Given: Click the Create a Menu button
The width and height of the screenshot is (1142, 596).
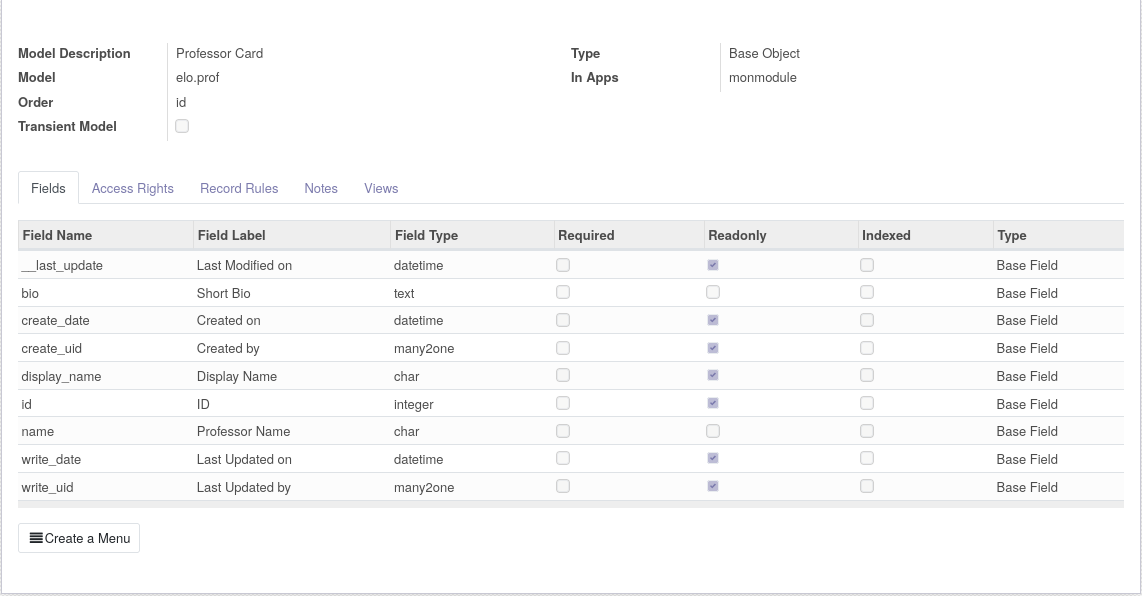Looking at the screenshot, I should tap(79, 538).
